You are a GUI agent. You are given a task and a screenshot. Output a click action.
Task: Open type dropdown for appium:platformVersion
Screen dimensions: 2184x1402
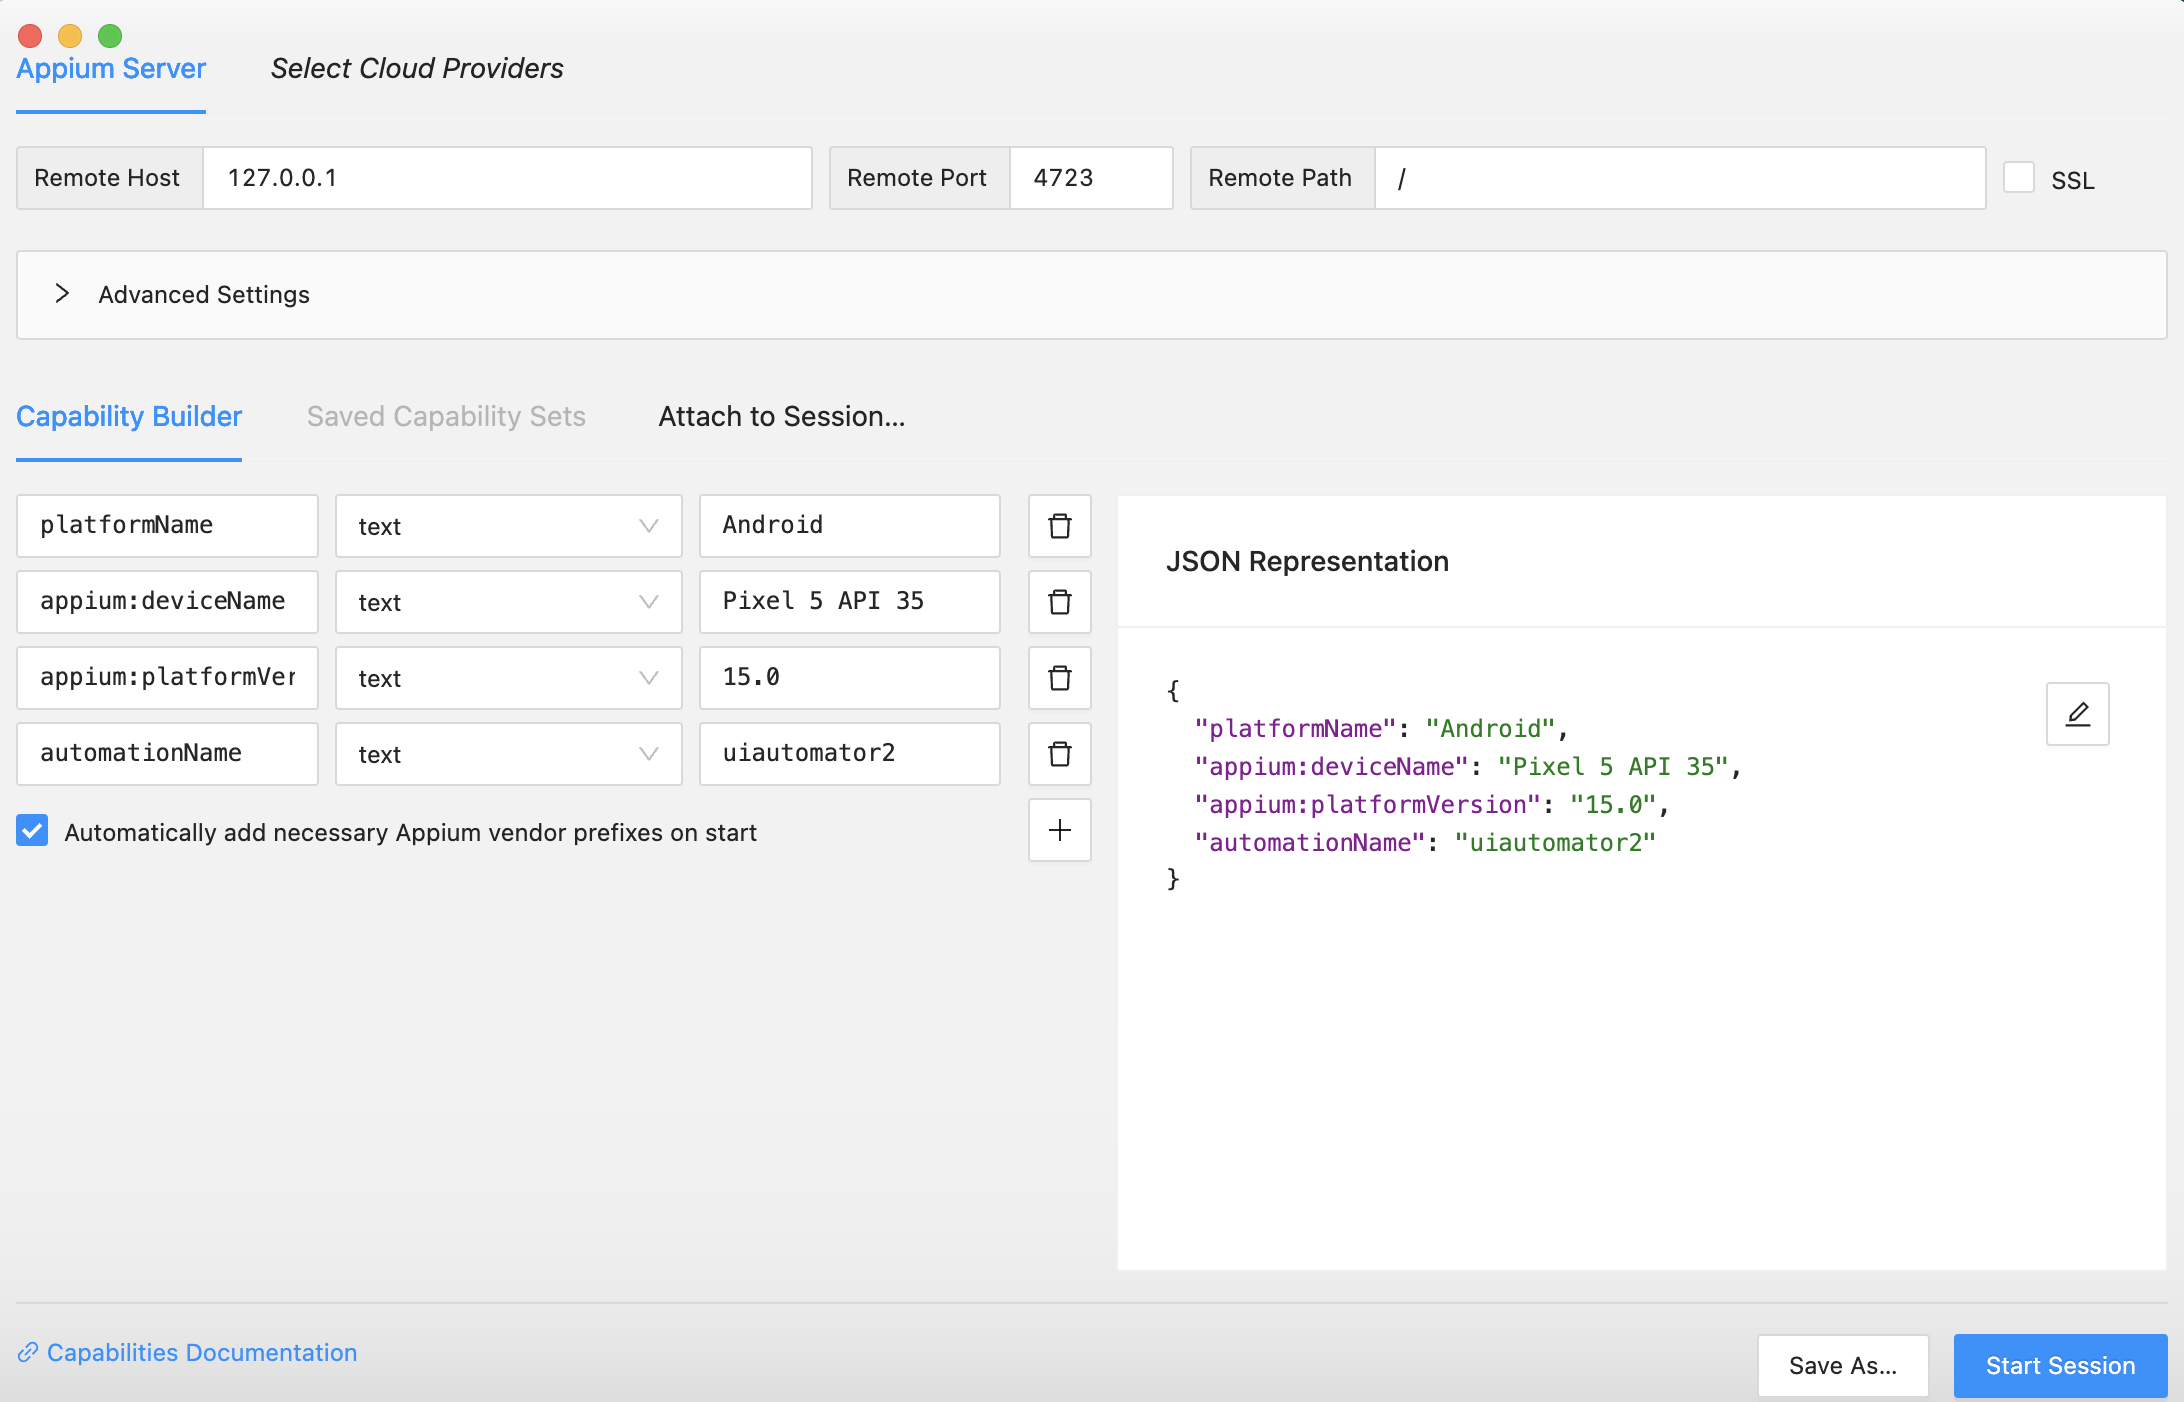tap(508, 678)
